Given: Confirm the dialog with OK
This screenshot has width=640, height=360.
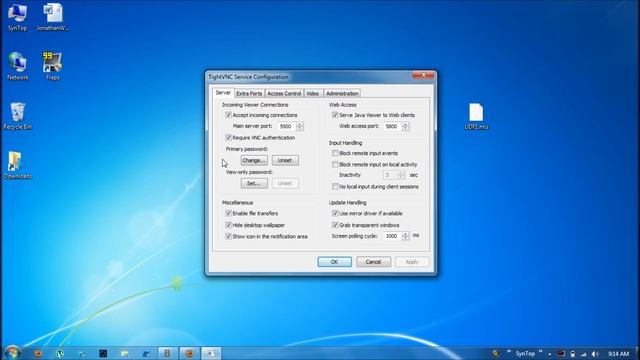Looking at the screenshot, I should click(x=334, y=262).
